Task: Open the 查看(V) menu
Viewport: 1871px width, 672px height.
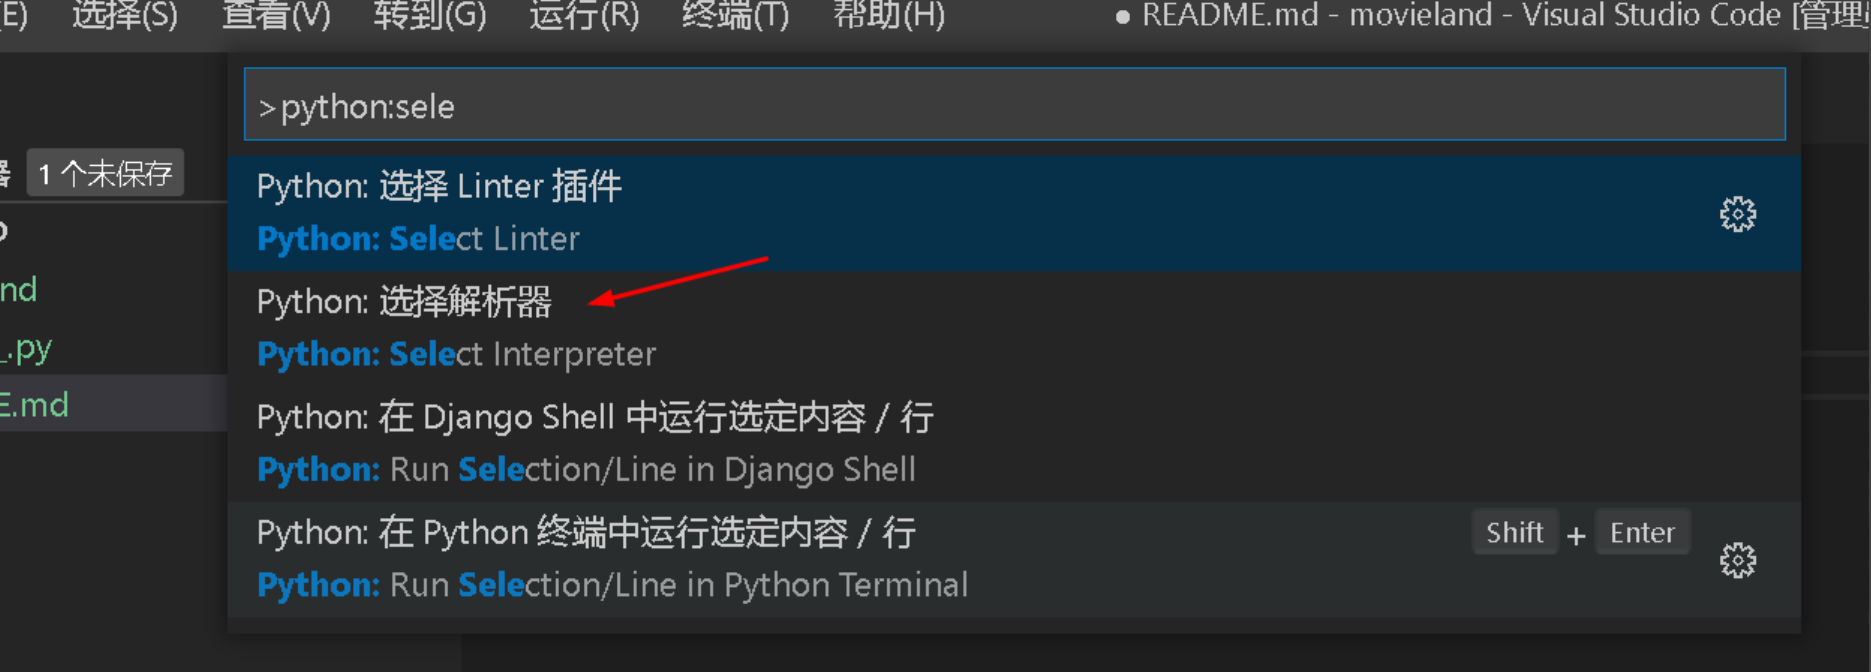Action: tap(276, 15)
